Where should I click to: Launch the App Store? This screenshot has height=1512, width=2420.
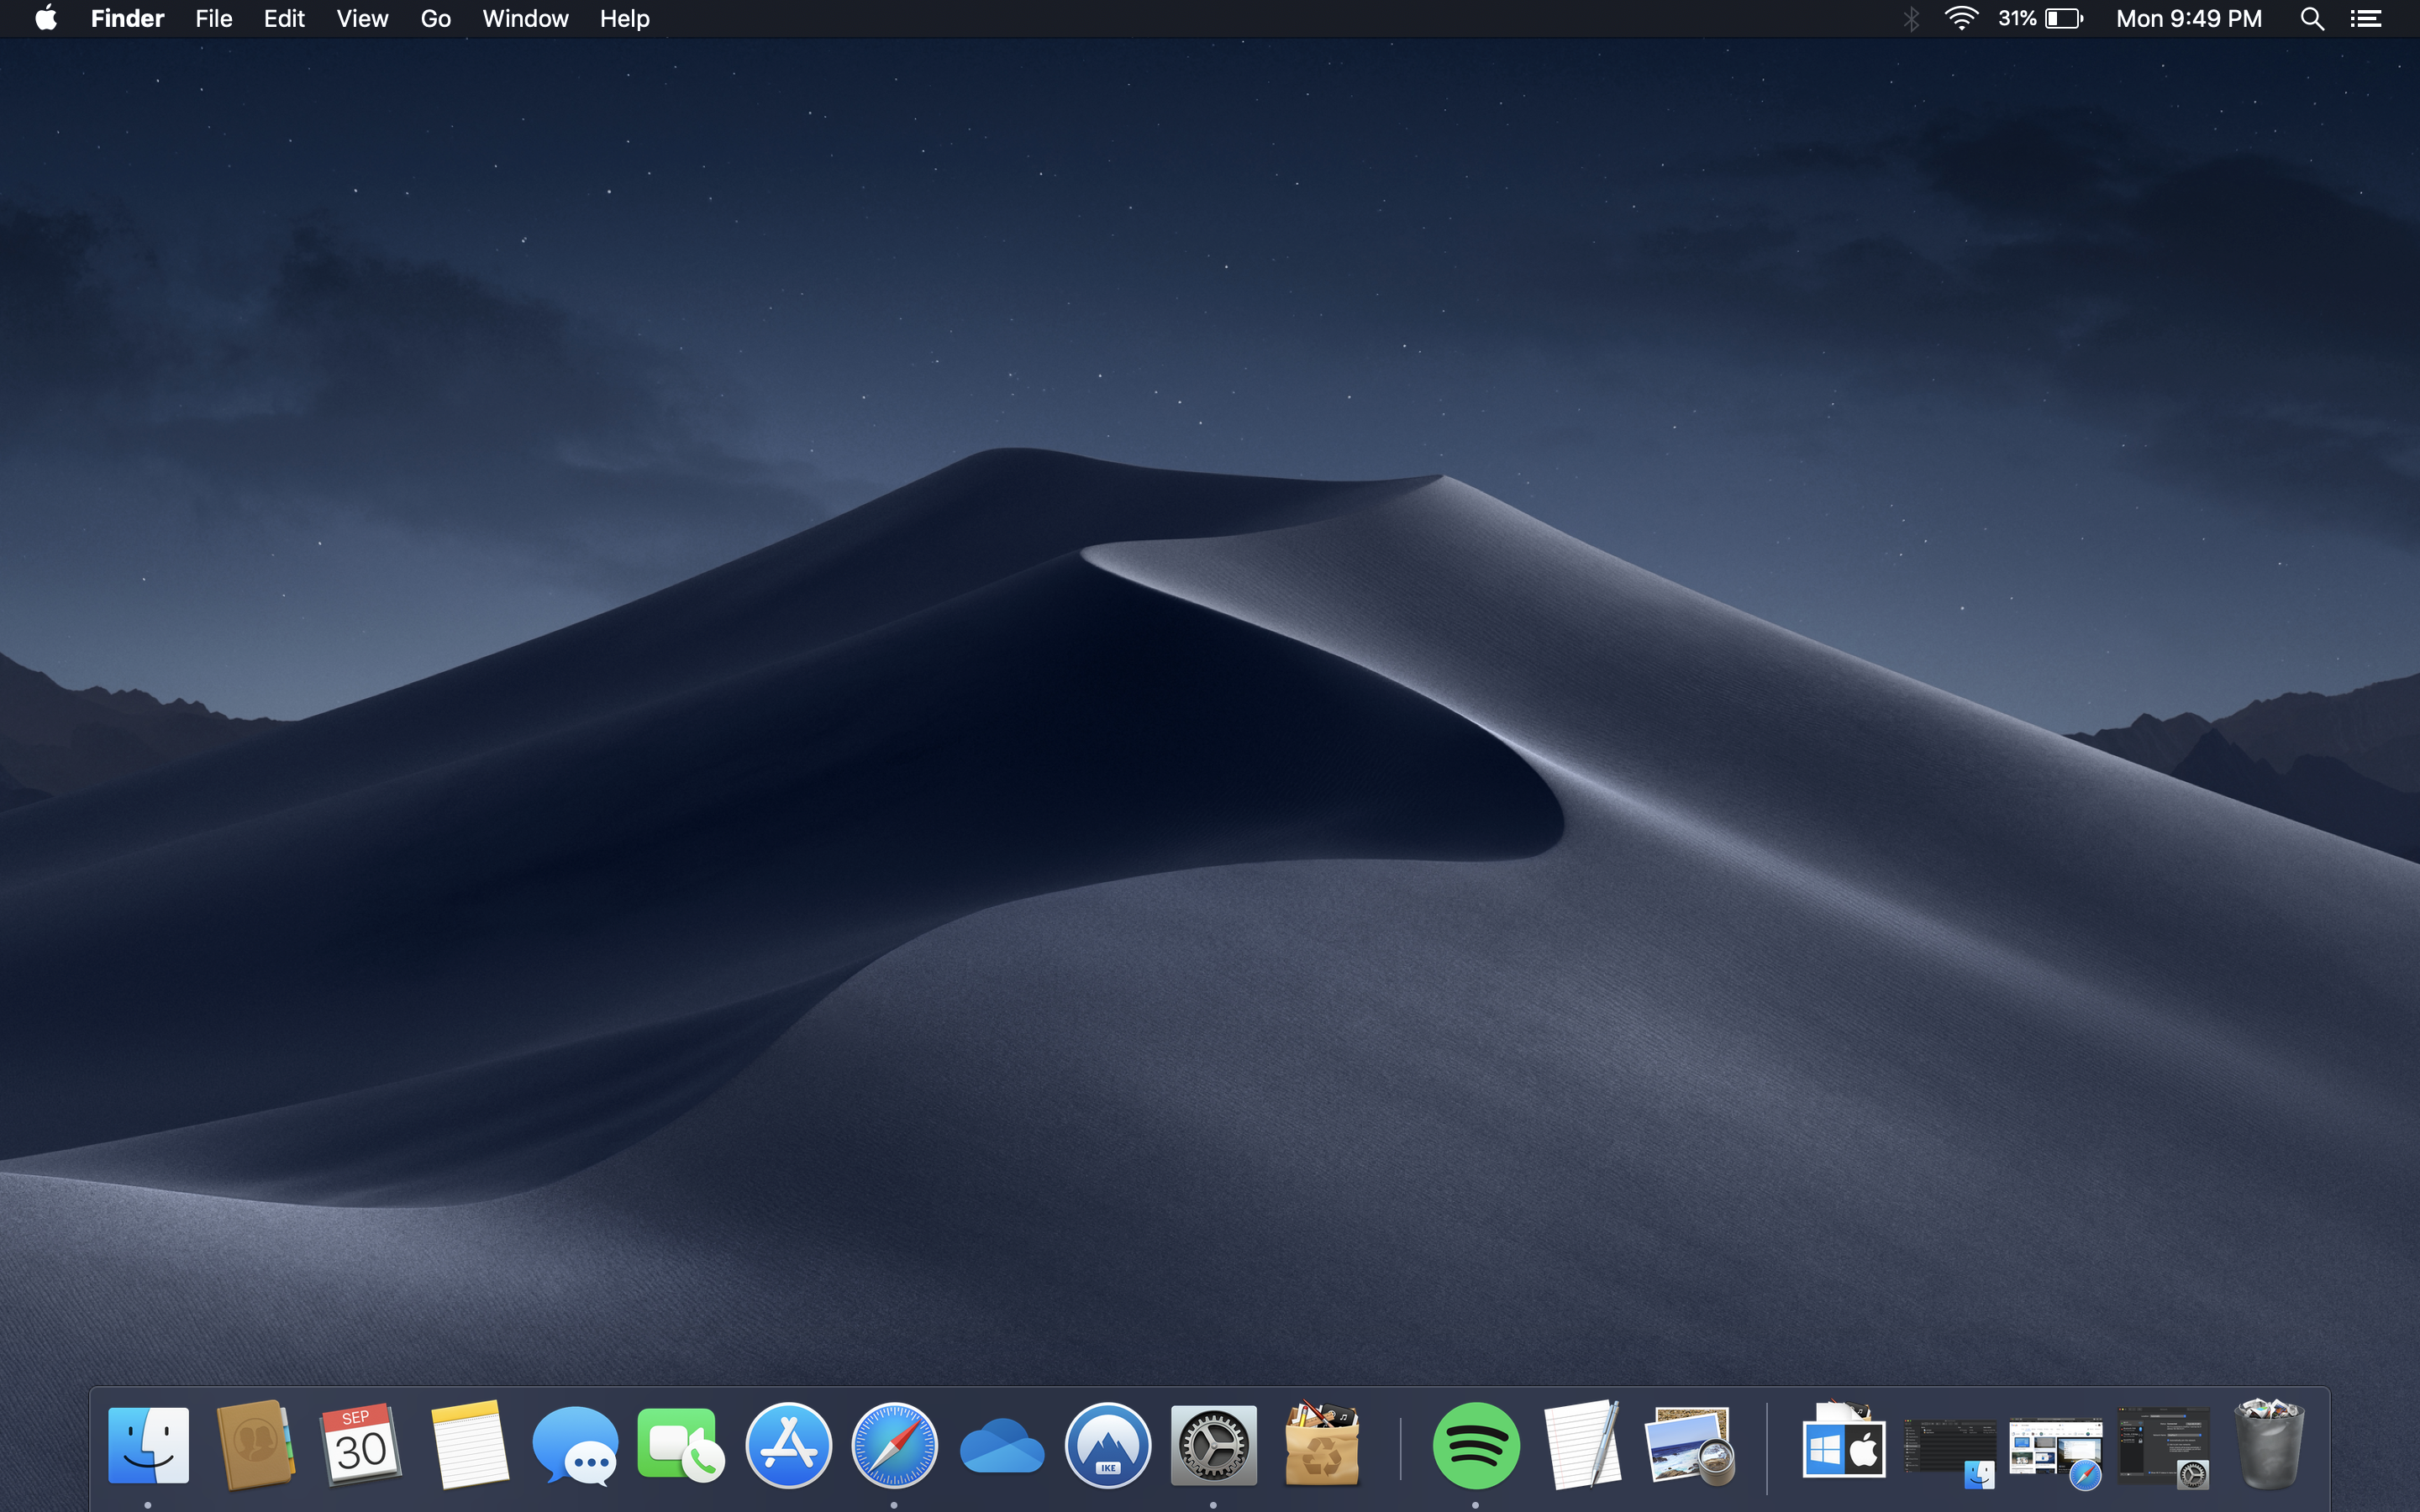tap(788, 1446)
